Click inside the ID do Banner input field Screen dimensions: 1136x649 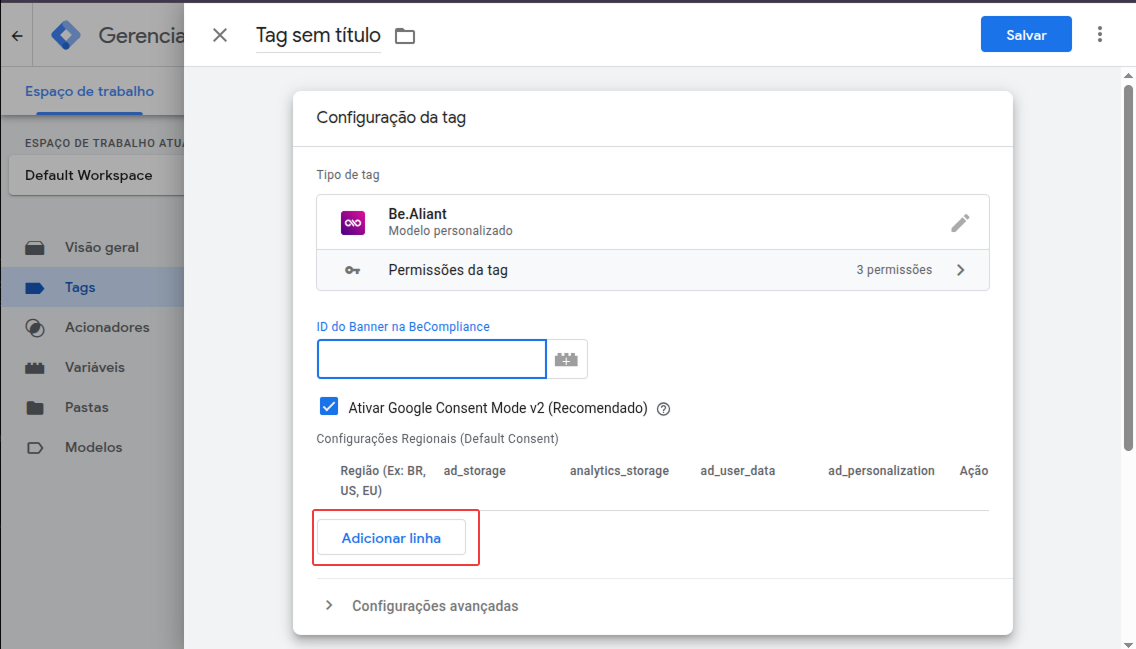(x=431, y=358)
